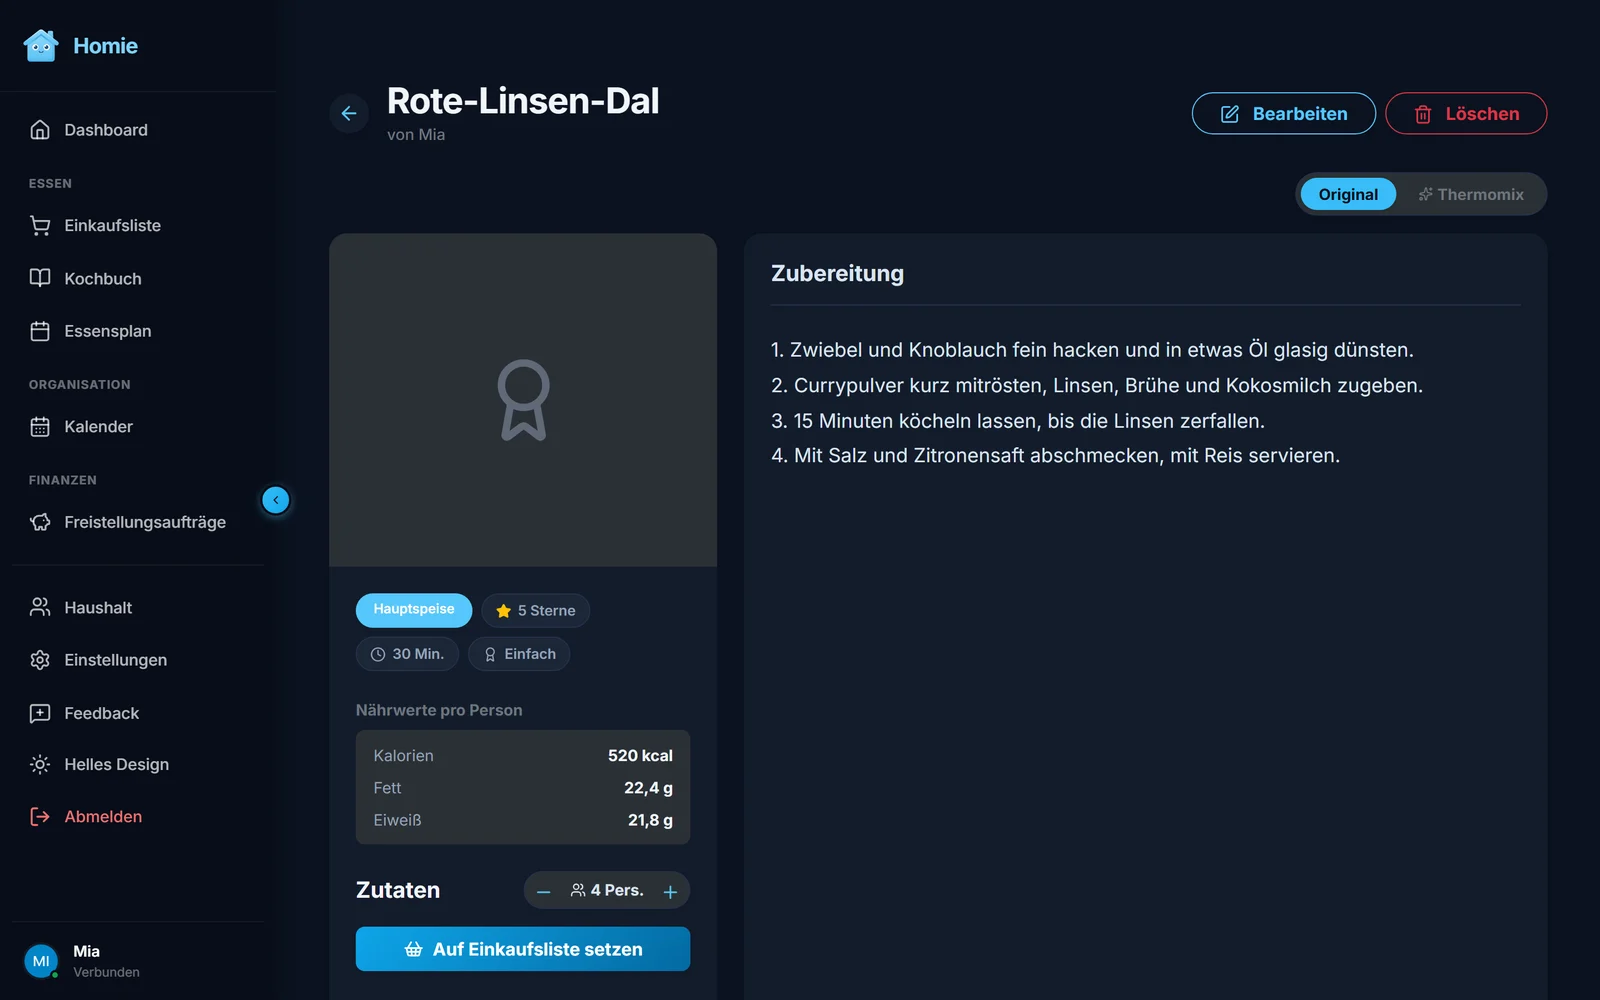Screen dimensions: 1600x1000
Task: Go back using the left arrow
Action: pos(349,113)
